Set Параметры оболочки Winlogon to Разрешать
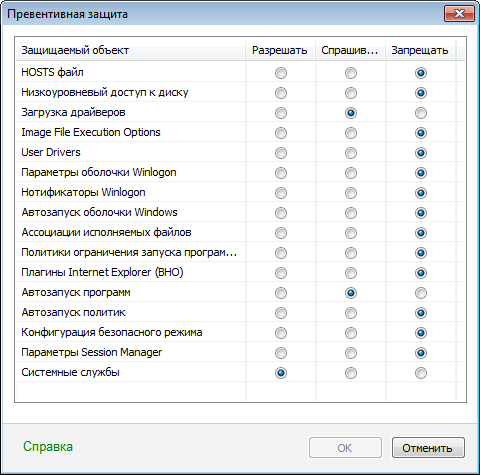Image resolution: width=480 pixels, height=475 pixels. 281,173
